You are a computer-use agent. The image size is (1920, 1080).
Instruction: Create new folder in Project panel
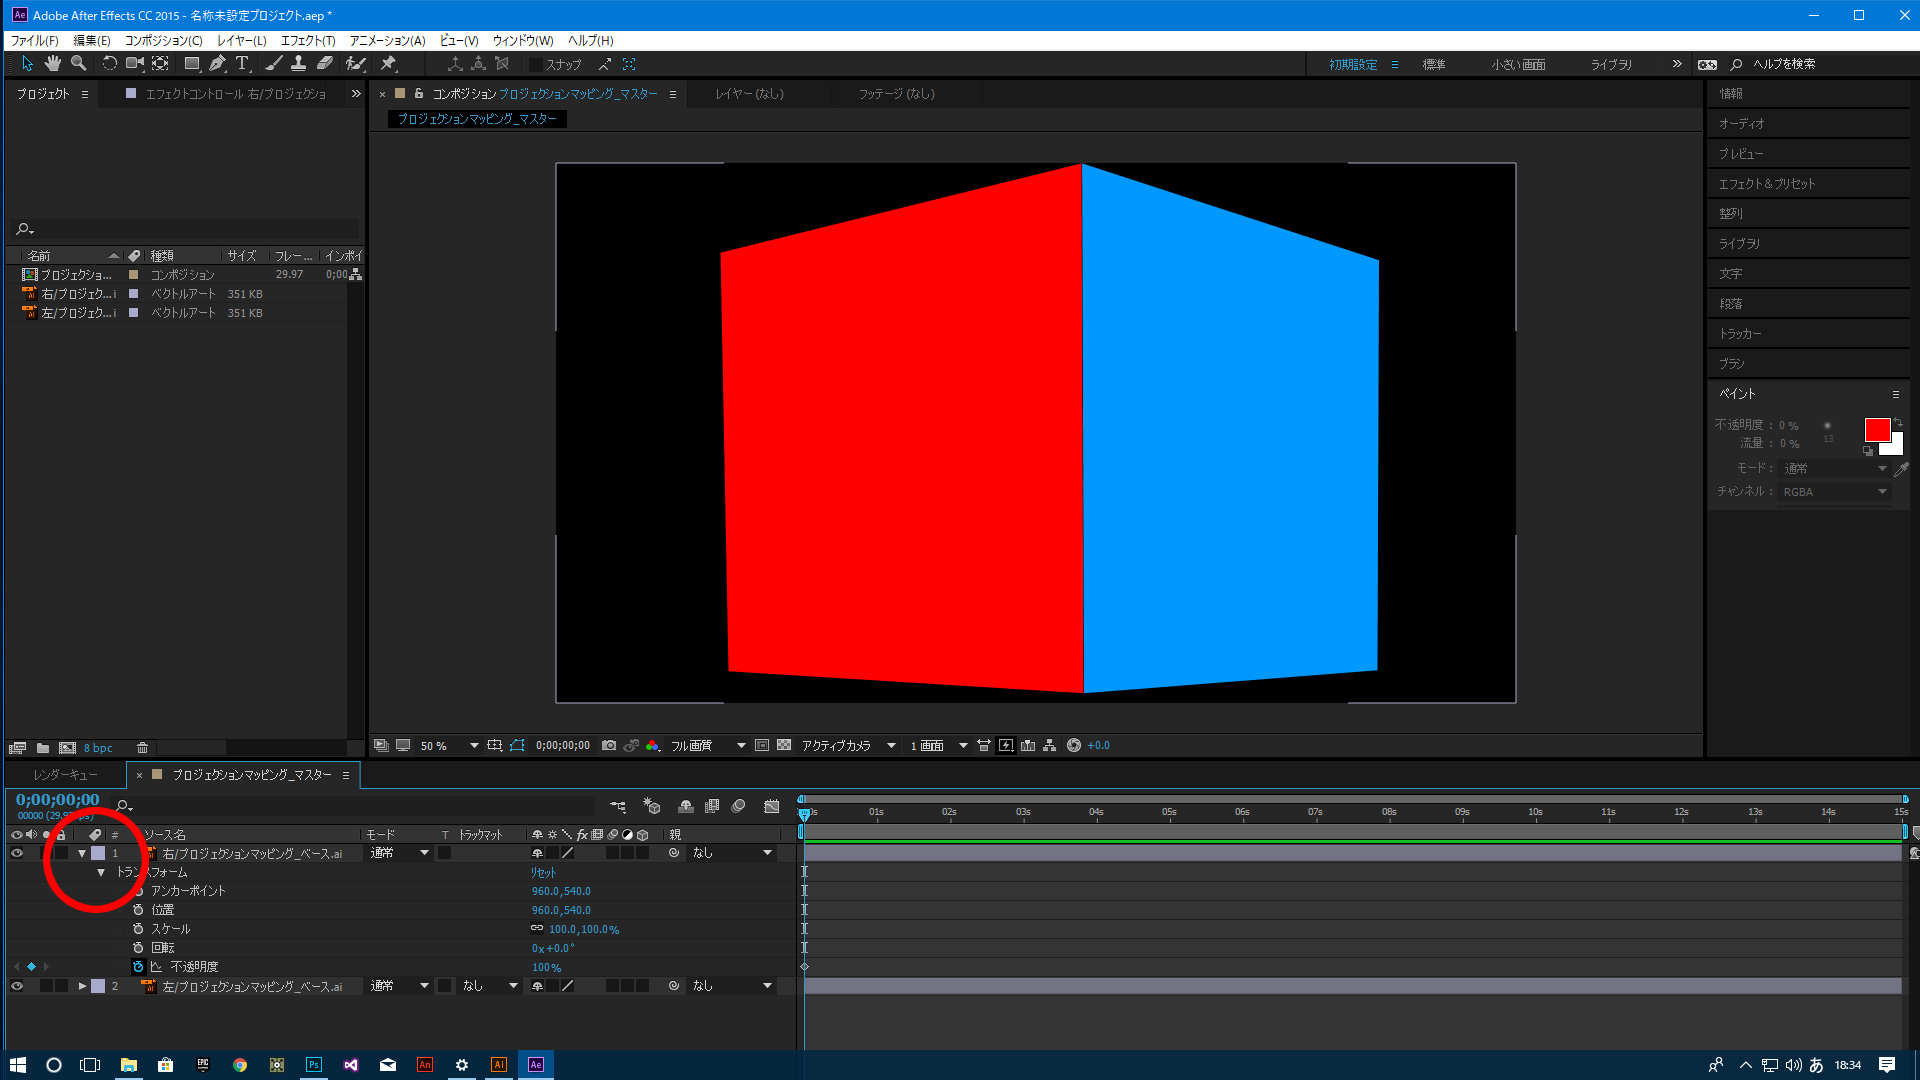click(x=43, y=748)
